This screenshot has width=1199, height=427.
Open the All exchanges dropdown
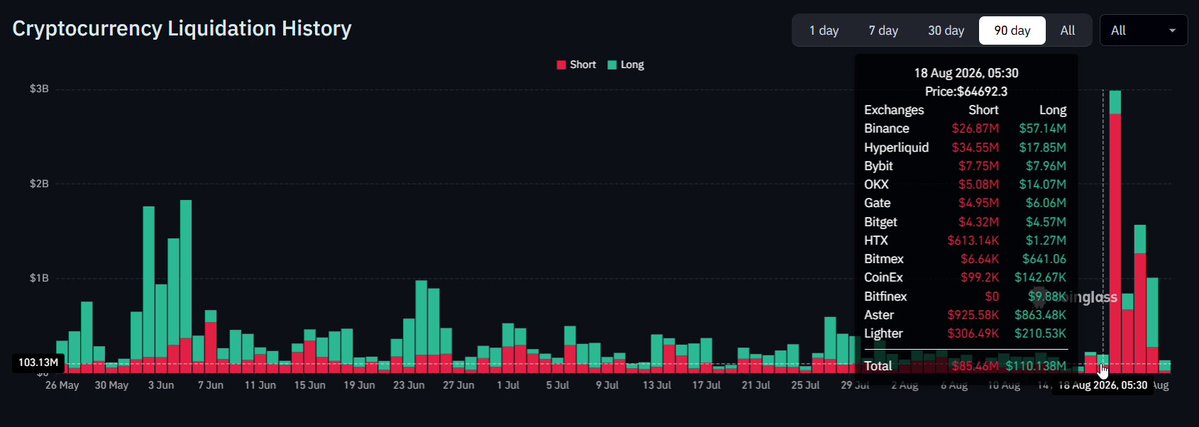(x=1143, y=31)
